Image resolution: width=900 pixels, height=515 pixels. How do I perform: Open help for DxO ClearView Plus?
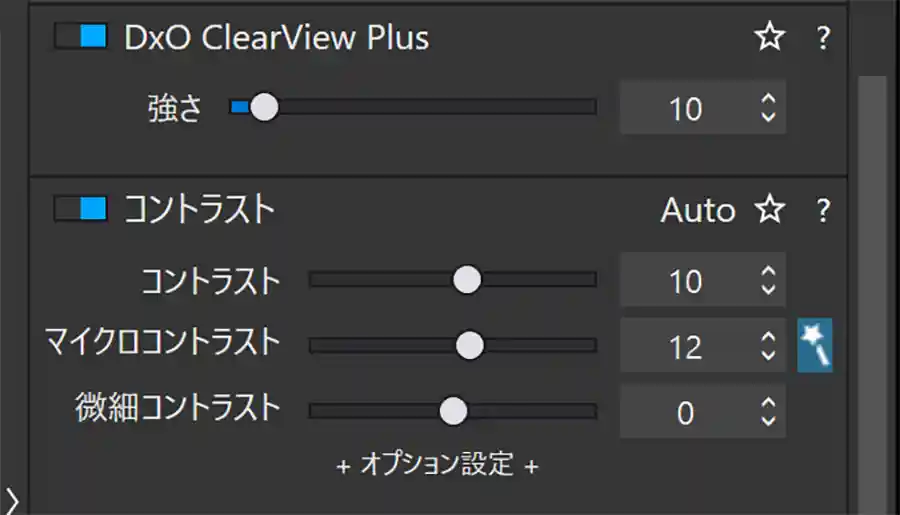(x=823, y=38)
